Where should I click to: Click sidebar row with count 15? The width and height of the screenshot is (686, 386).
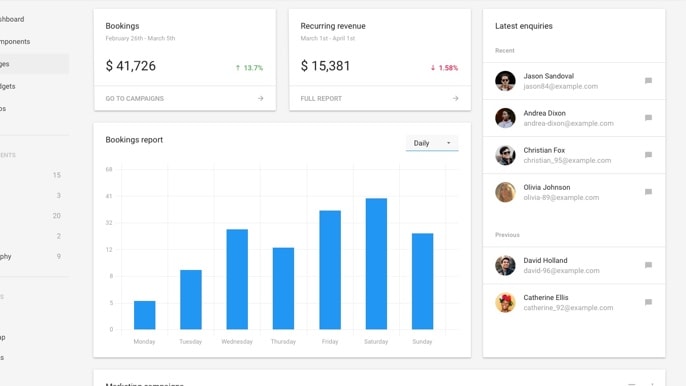[x=34, y=175]
